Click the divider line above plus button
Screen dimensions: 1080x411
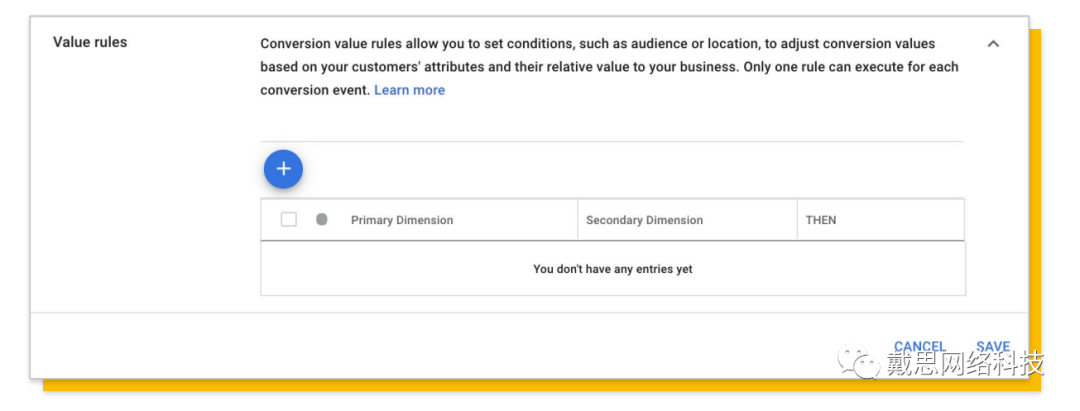[x=612, y=142]
